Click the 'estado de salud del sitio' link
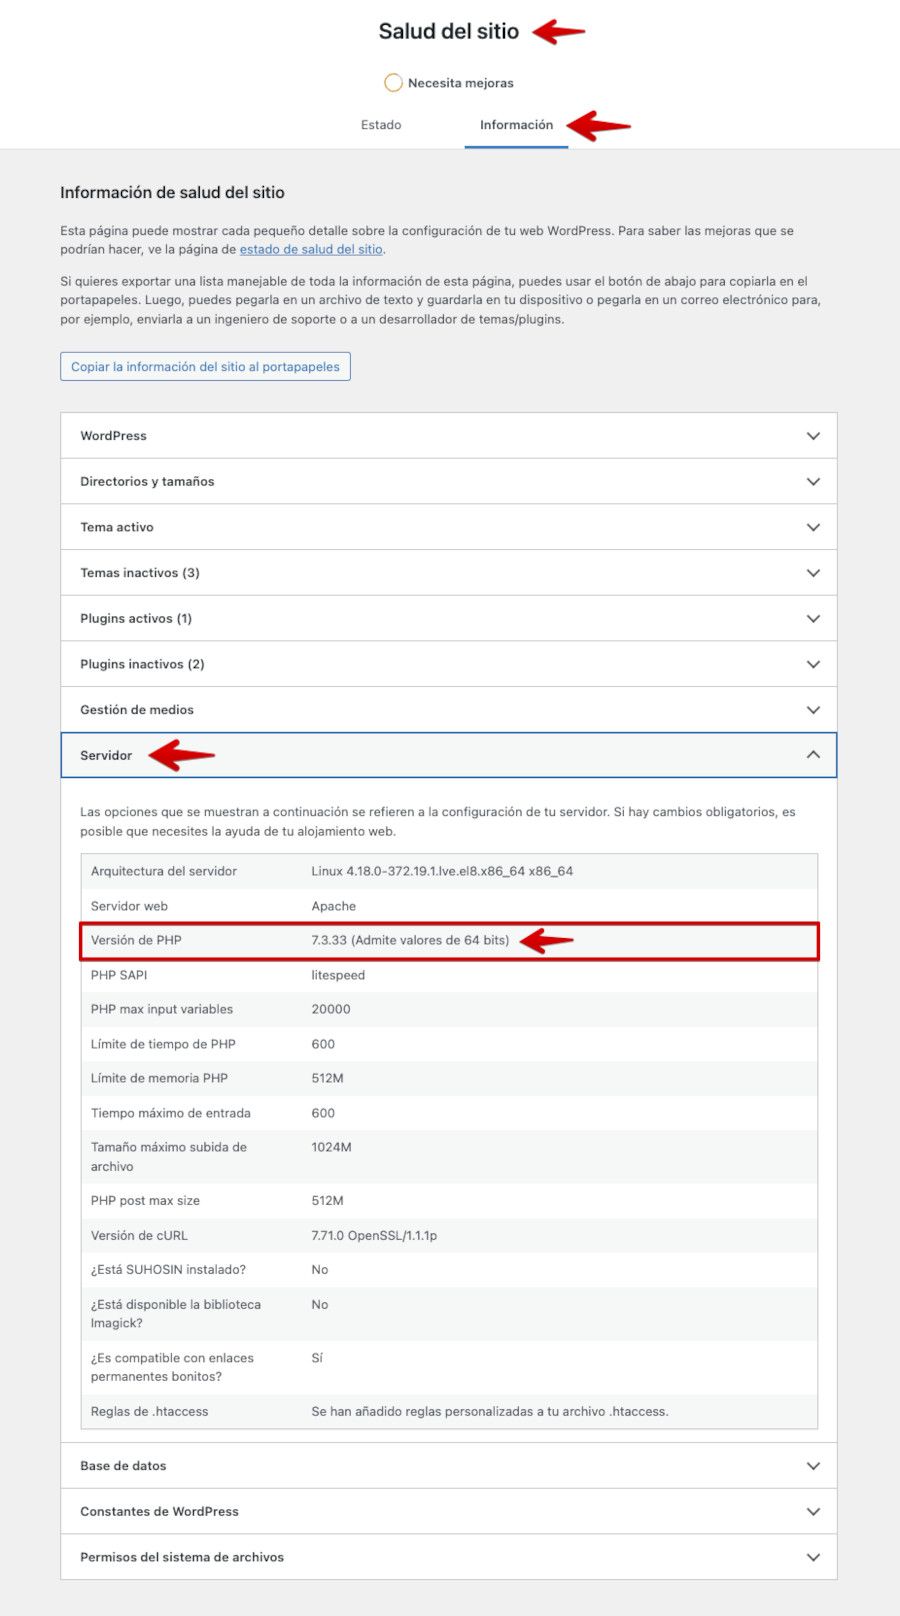 311,250
